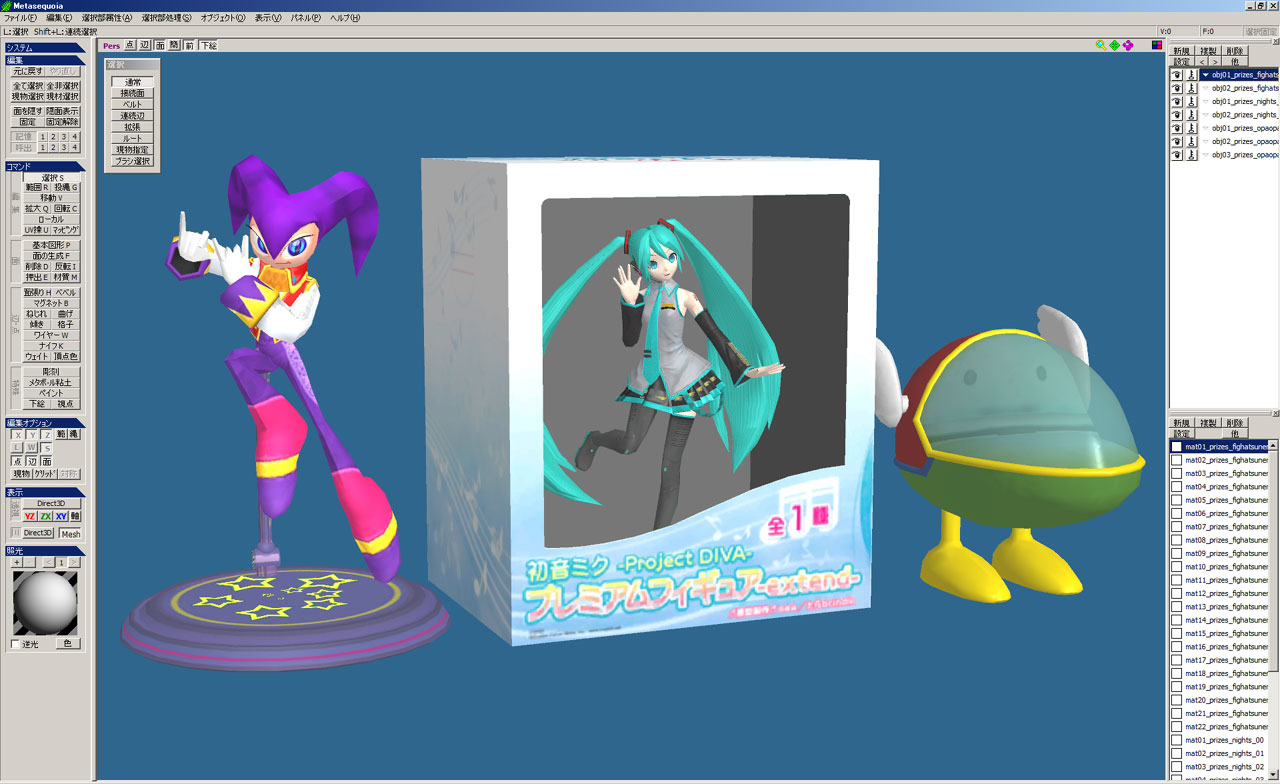
Task: Activate the 基本図形 P primitive command
Action: pos(53,245)
